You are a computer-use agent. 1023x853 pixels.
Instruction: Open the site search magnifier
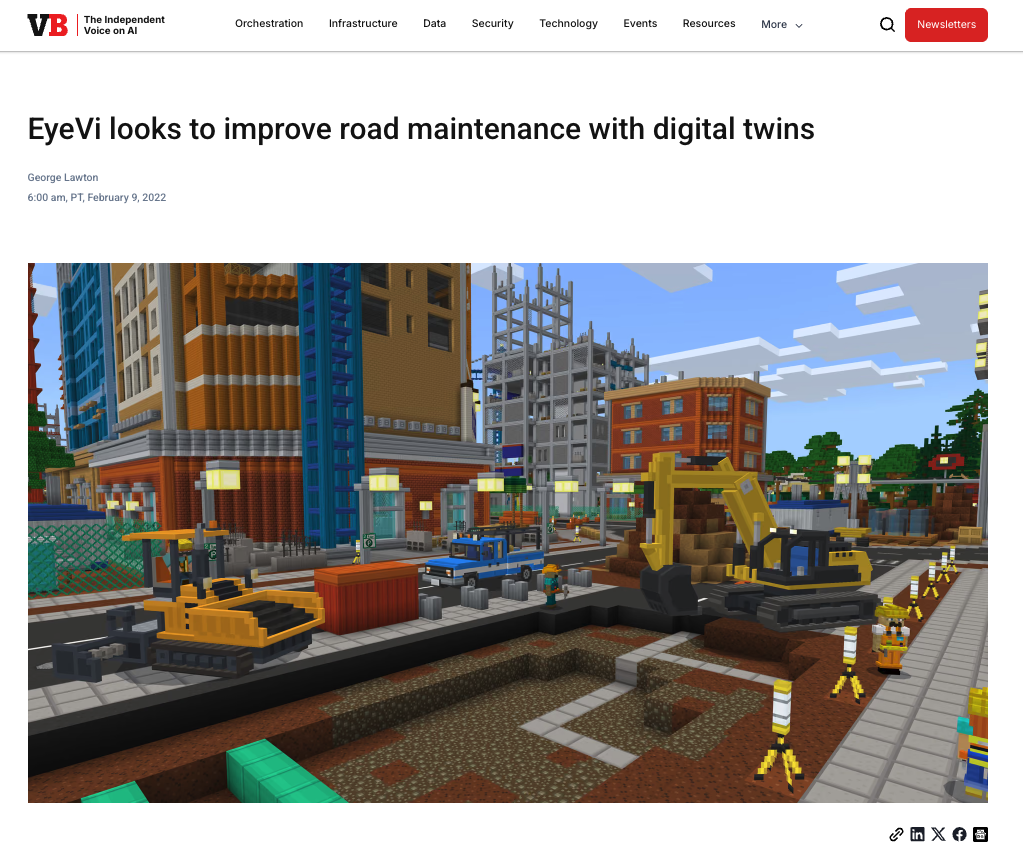click(887, 25)
